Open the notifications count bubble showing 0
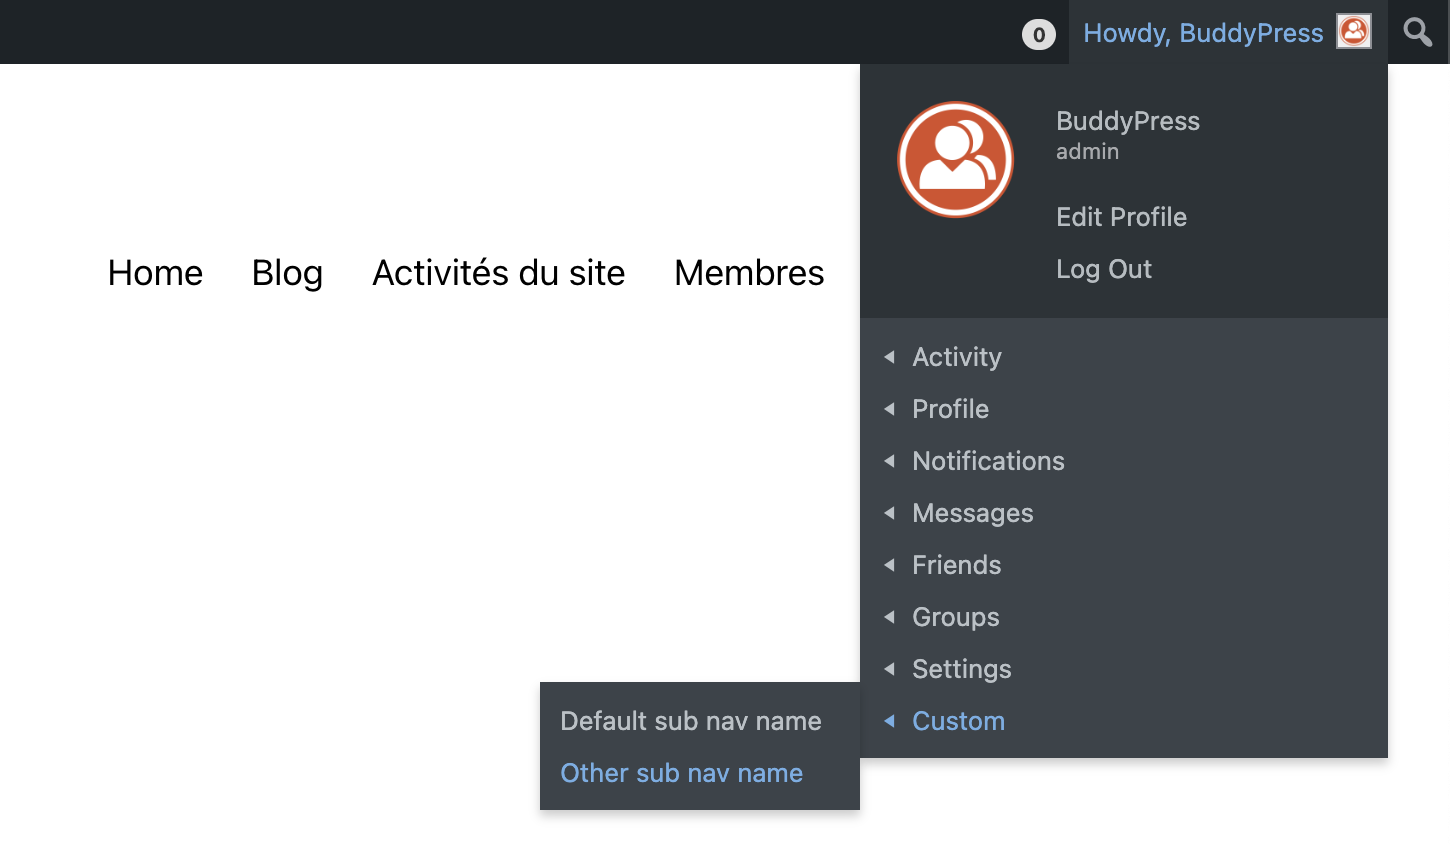This screenshot has height=844, width=1450. (x=1039, y=35)
